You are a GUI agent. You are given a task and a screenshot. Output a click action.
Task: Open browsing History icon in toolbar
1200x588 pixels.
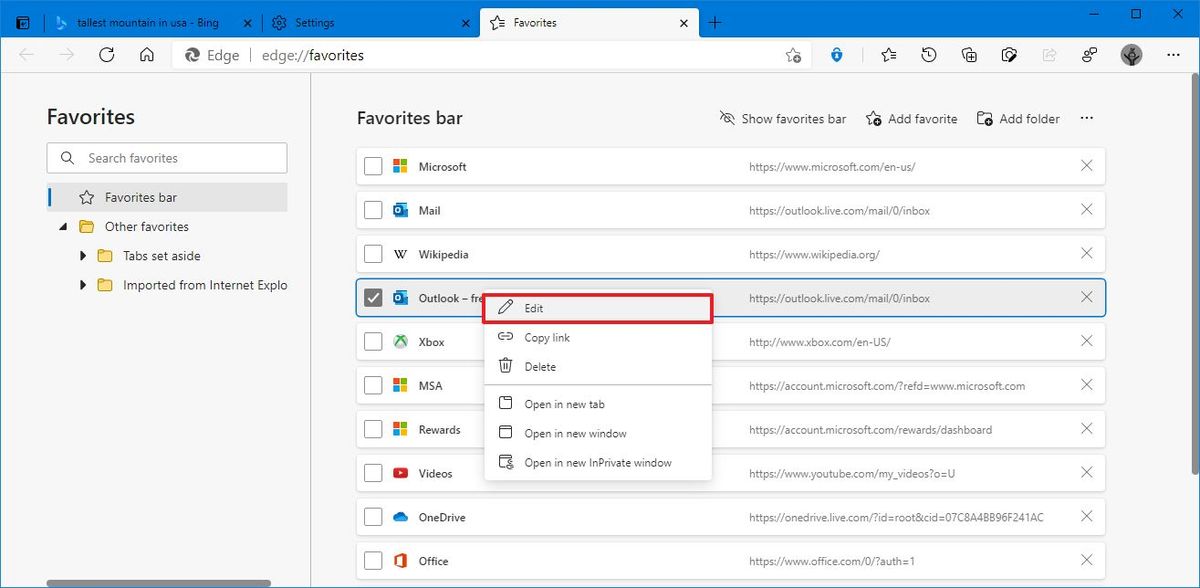point(928,55)
